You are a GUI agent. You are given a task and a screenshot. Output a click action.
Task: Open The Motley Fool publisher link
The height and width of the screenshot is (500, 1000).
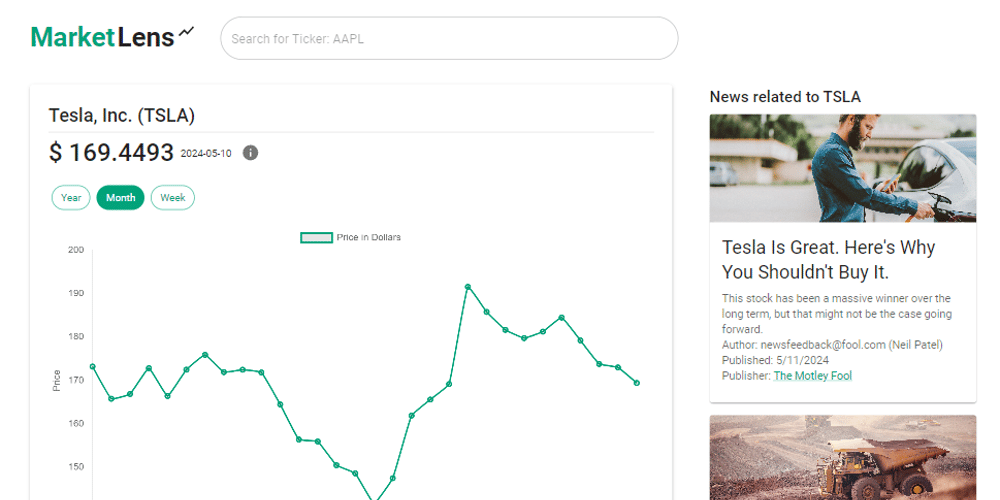coord(812,376)
